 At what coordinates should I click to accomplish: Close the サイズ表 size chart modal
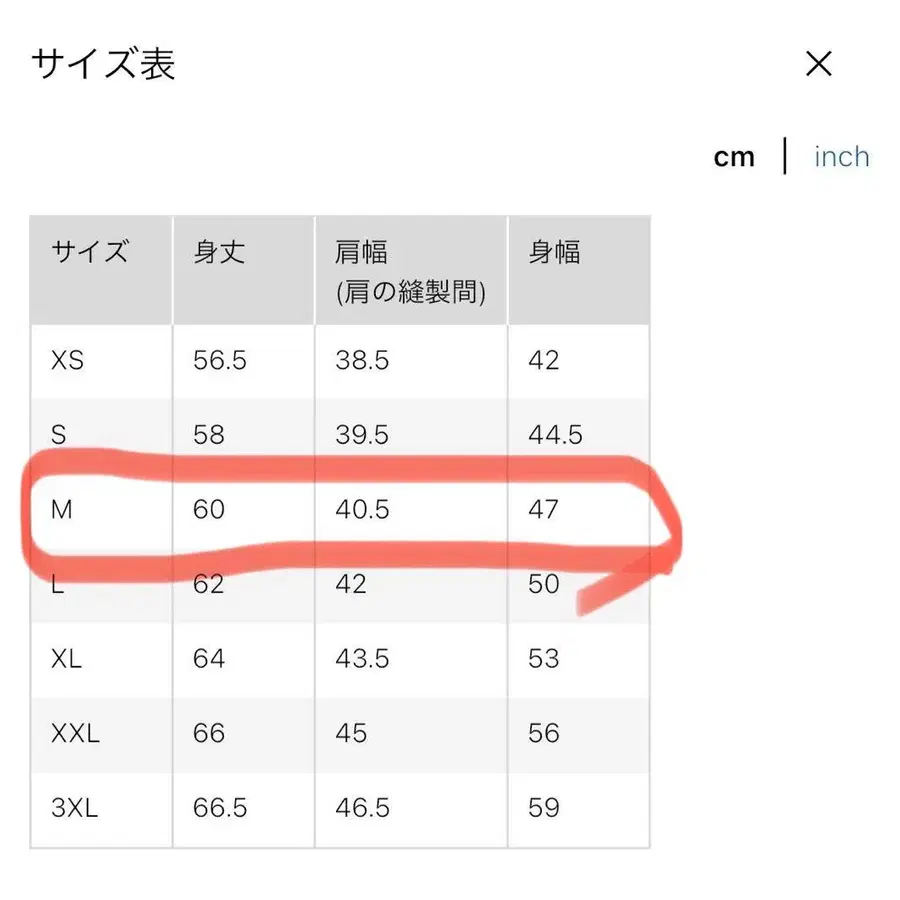(x=819, y=64)
